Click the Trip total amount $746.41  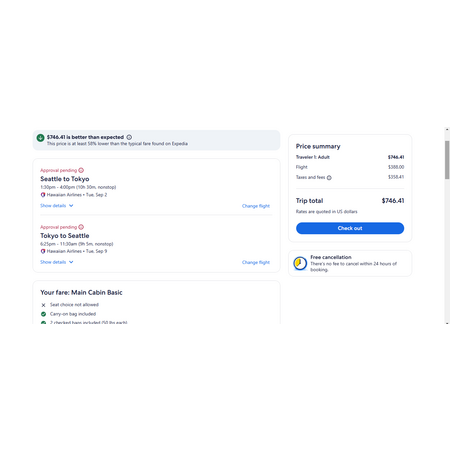click(393, 201)
